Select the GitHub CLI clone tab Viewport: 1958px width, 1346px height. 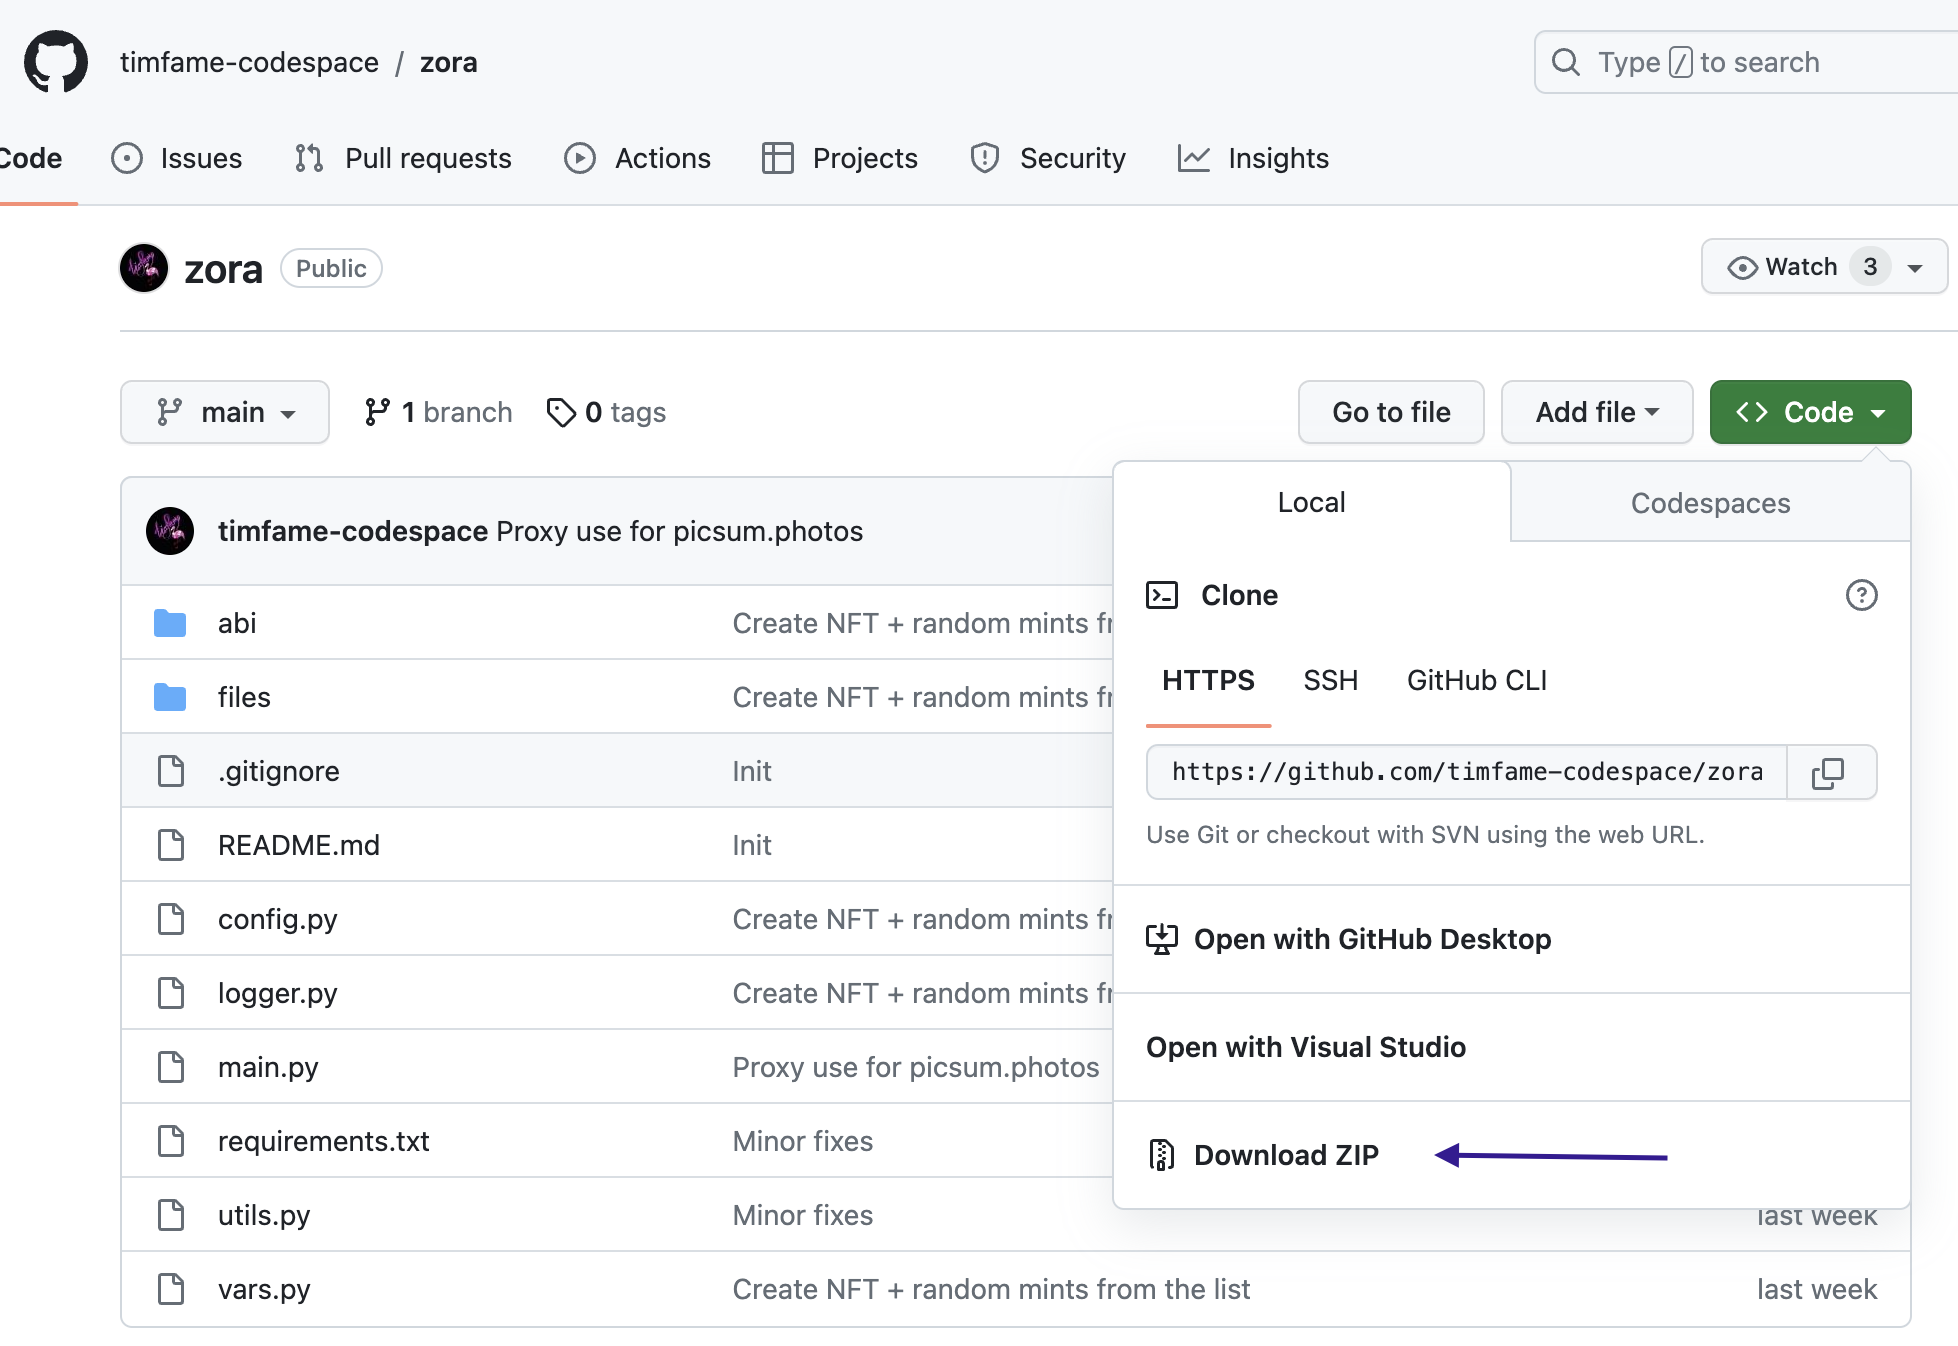(x=1476, y=681)
